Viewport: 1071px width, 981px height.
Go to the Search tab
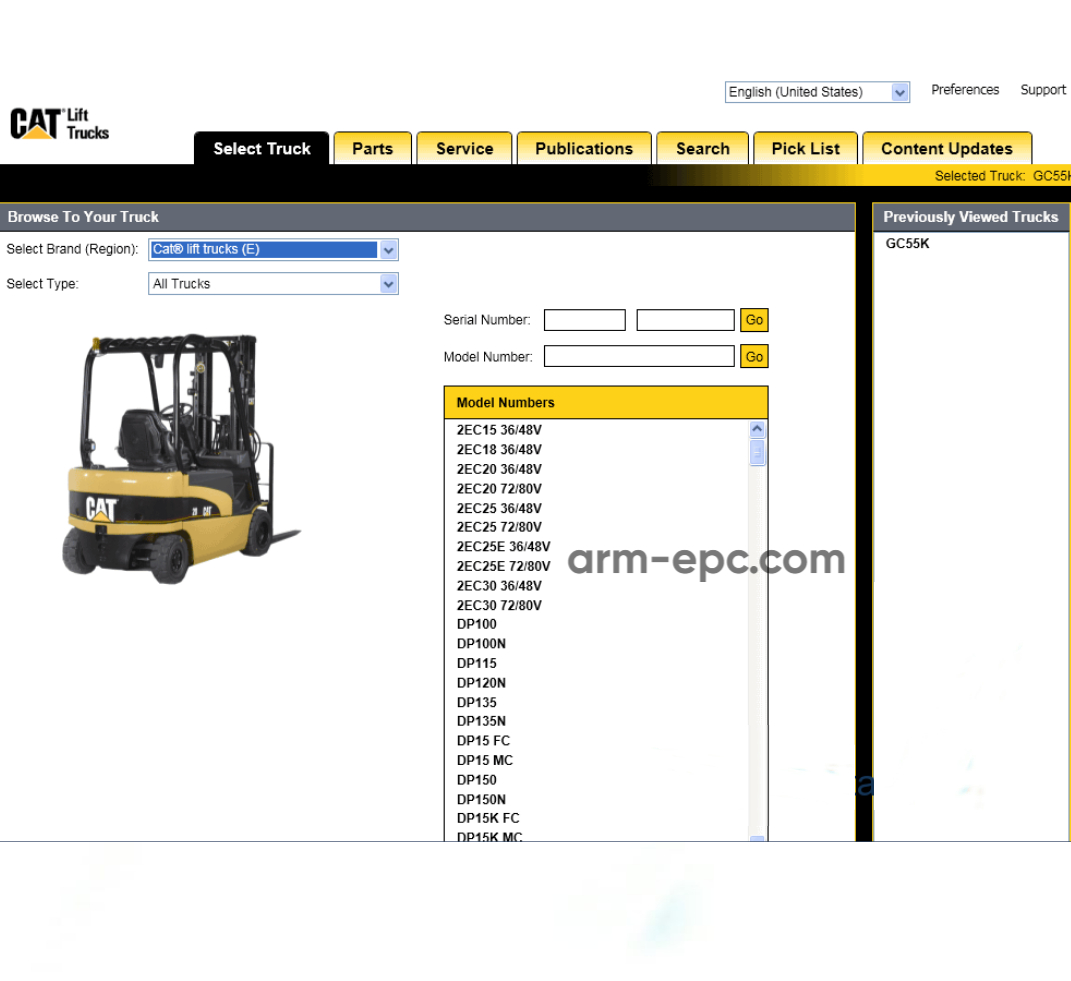tap(702, 148)
